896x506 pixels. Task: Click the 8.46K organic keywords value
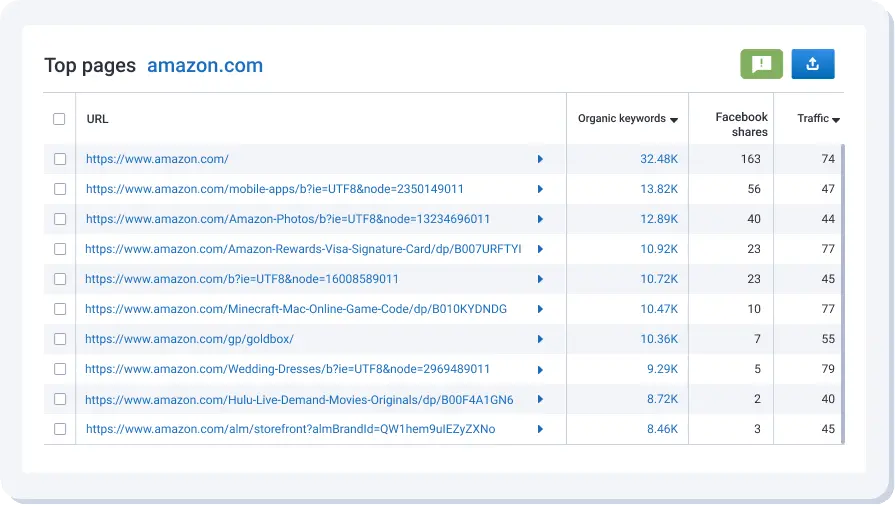(662, 429)
